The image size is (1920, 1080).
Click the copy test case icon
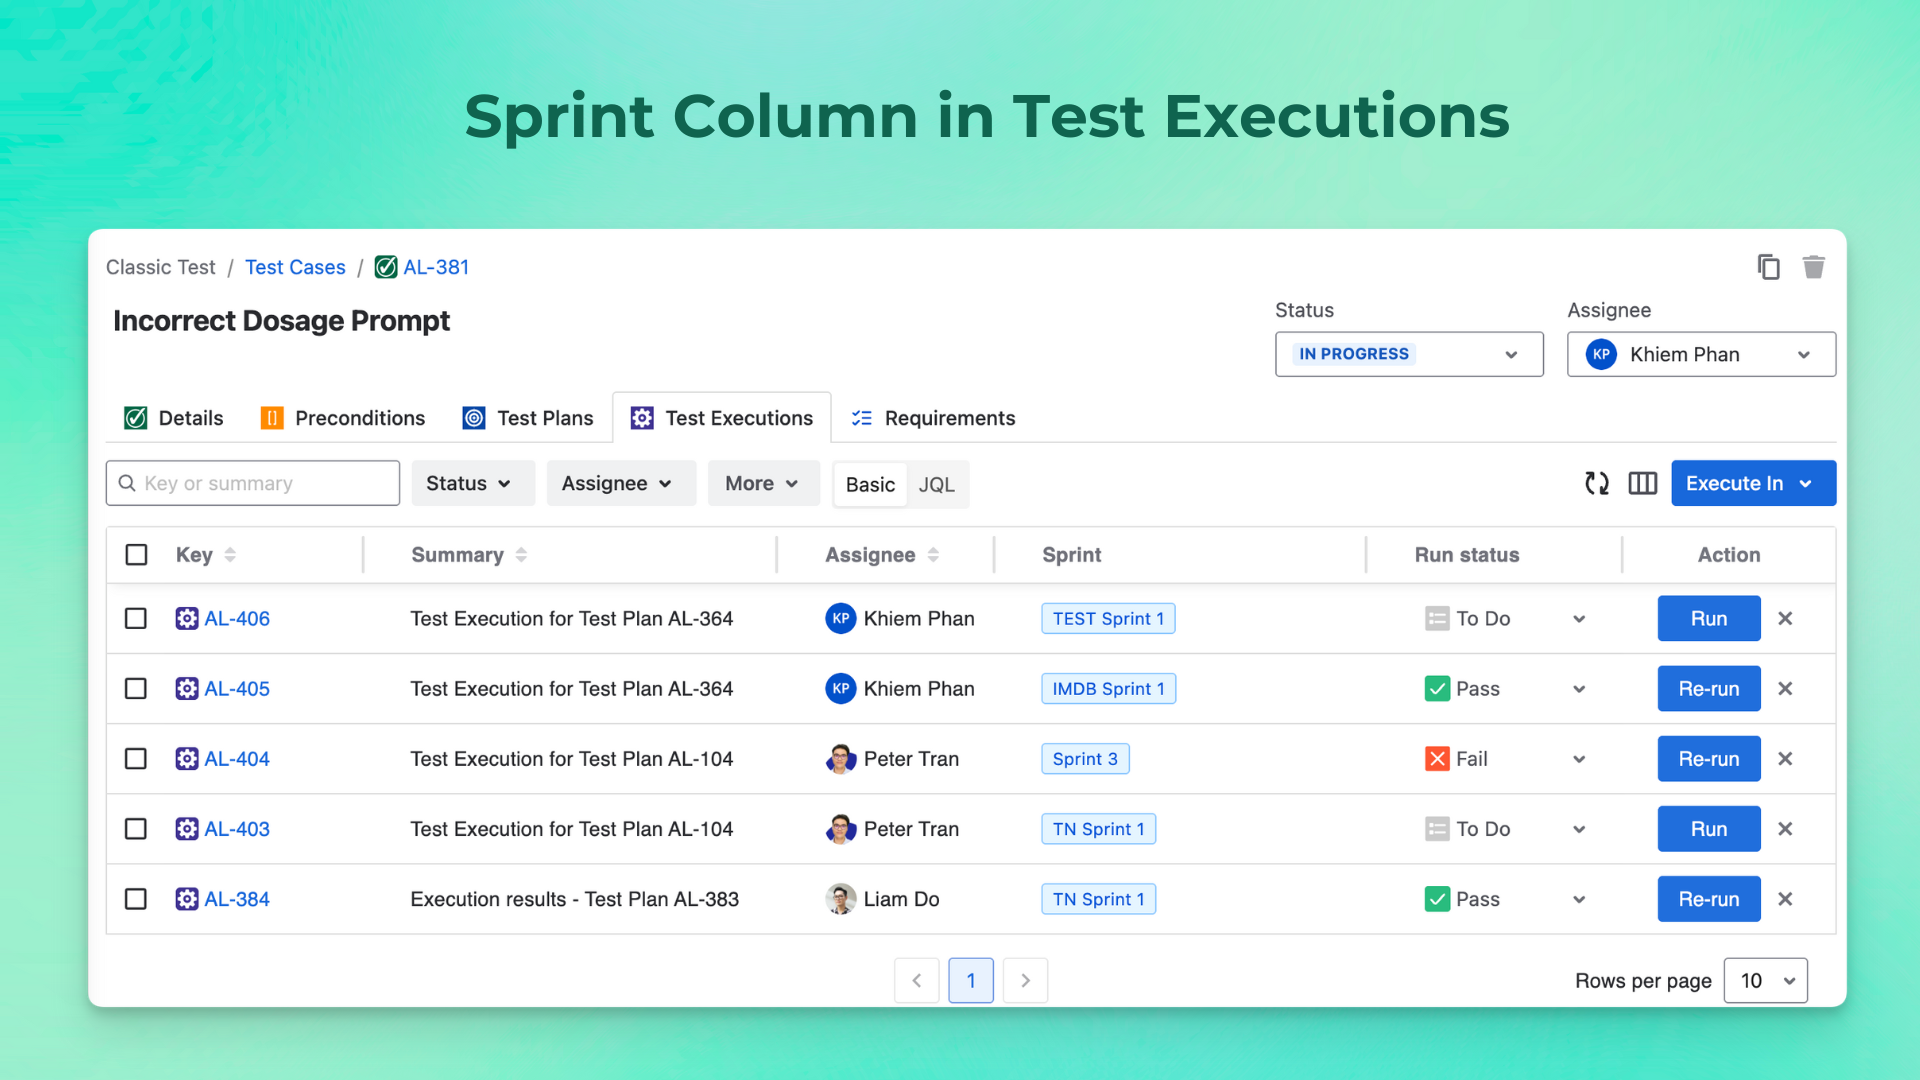point(1768,267)
